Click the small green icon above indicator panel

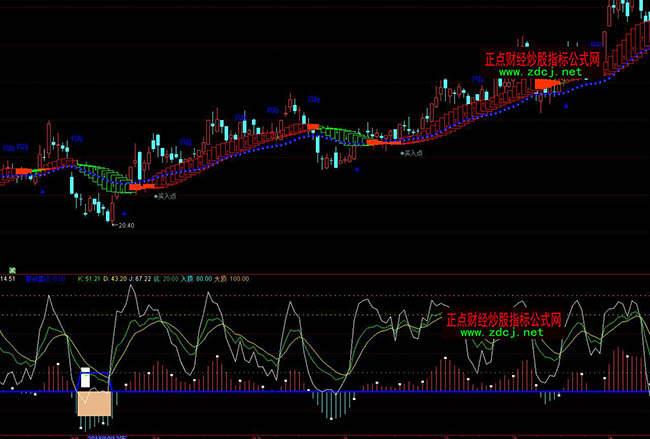click(x=12, y=269)
